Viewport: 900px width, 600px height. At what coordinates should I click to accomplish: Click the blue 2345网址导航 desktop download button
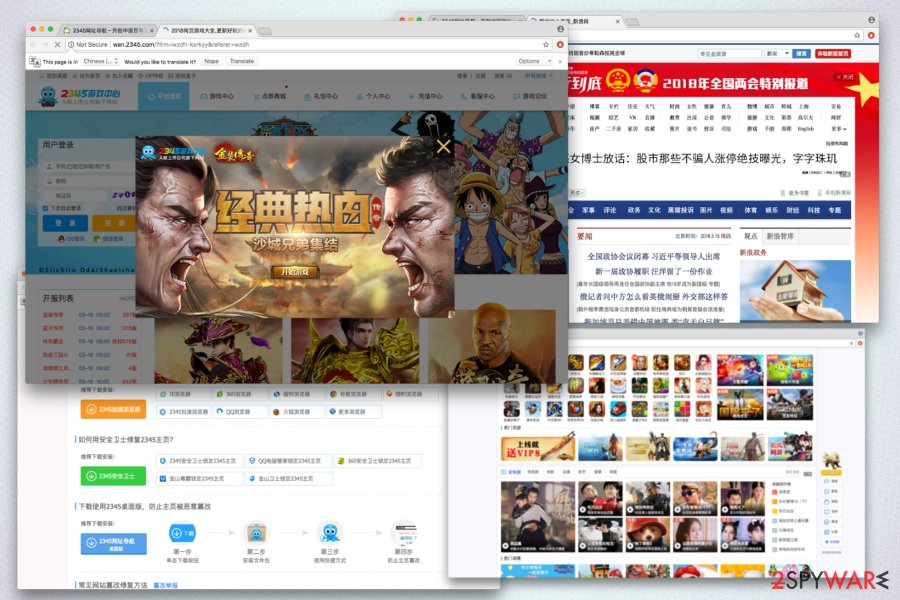(x=113, y=543)
